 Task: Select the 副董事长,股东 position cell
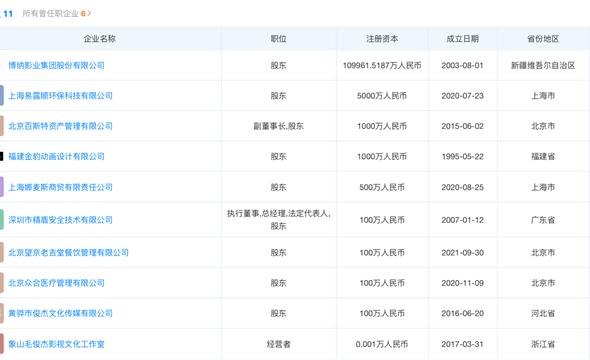point(278,126)
